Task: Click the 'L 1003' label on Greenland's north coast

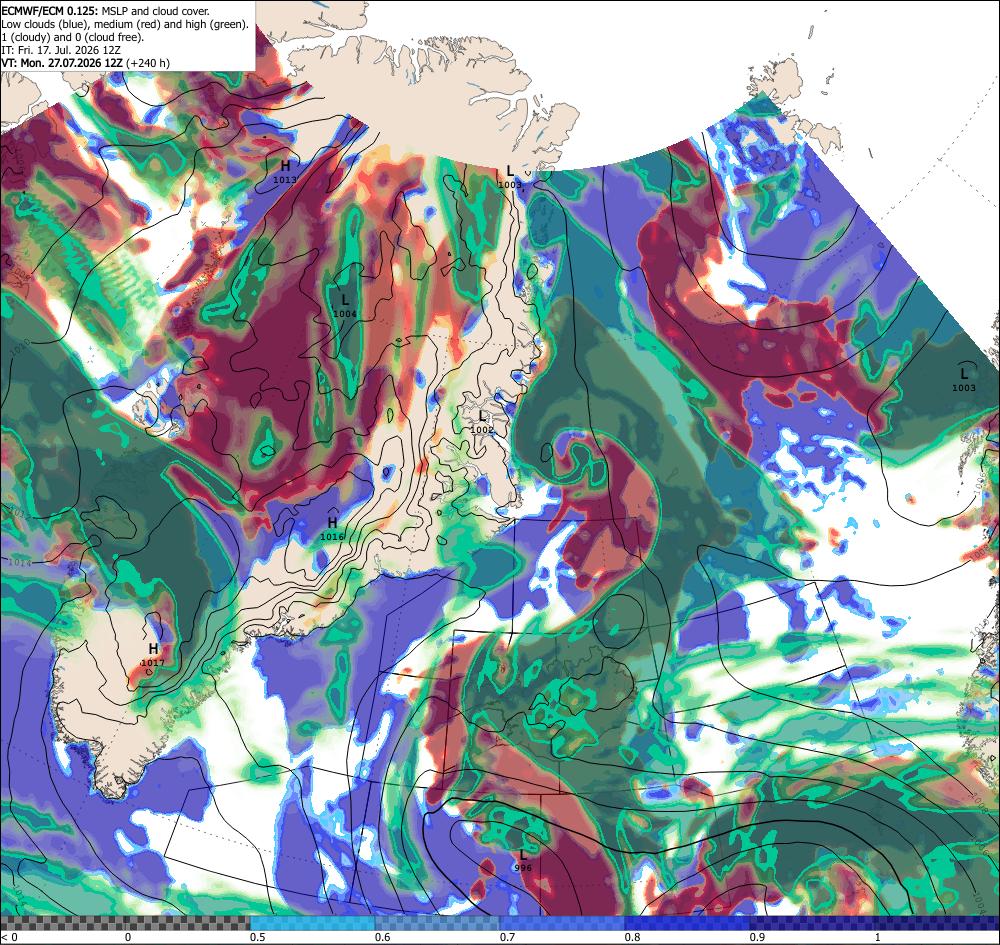Action: (510, 177)
